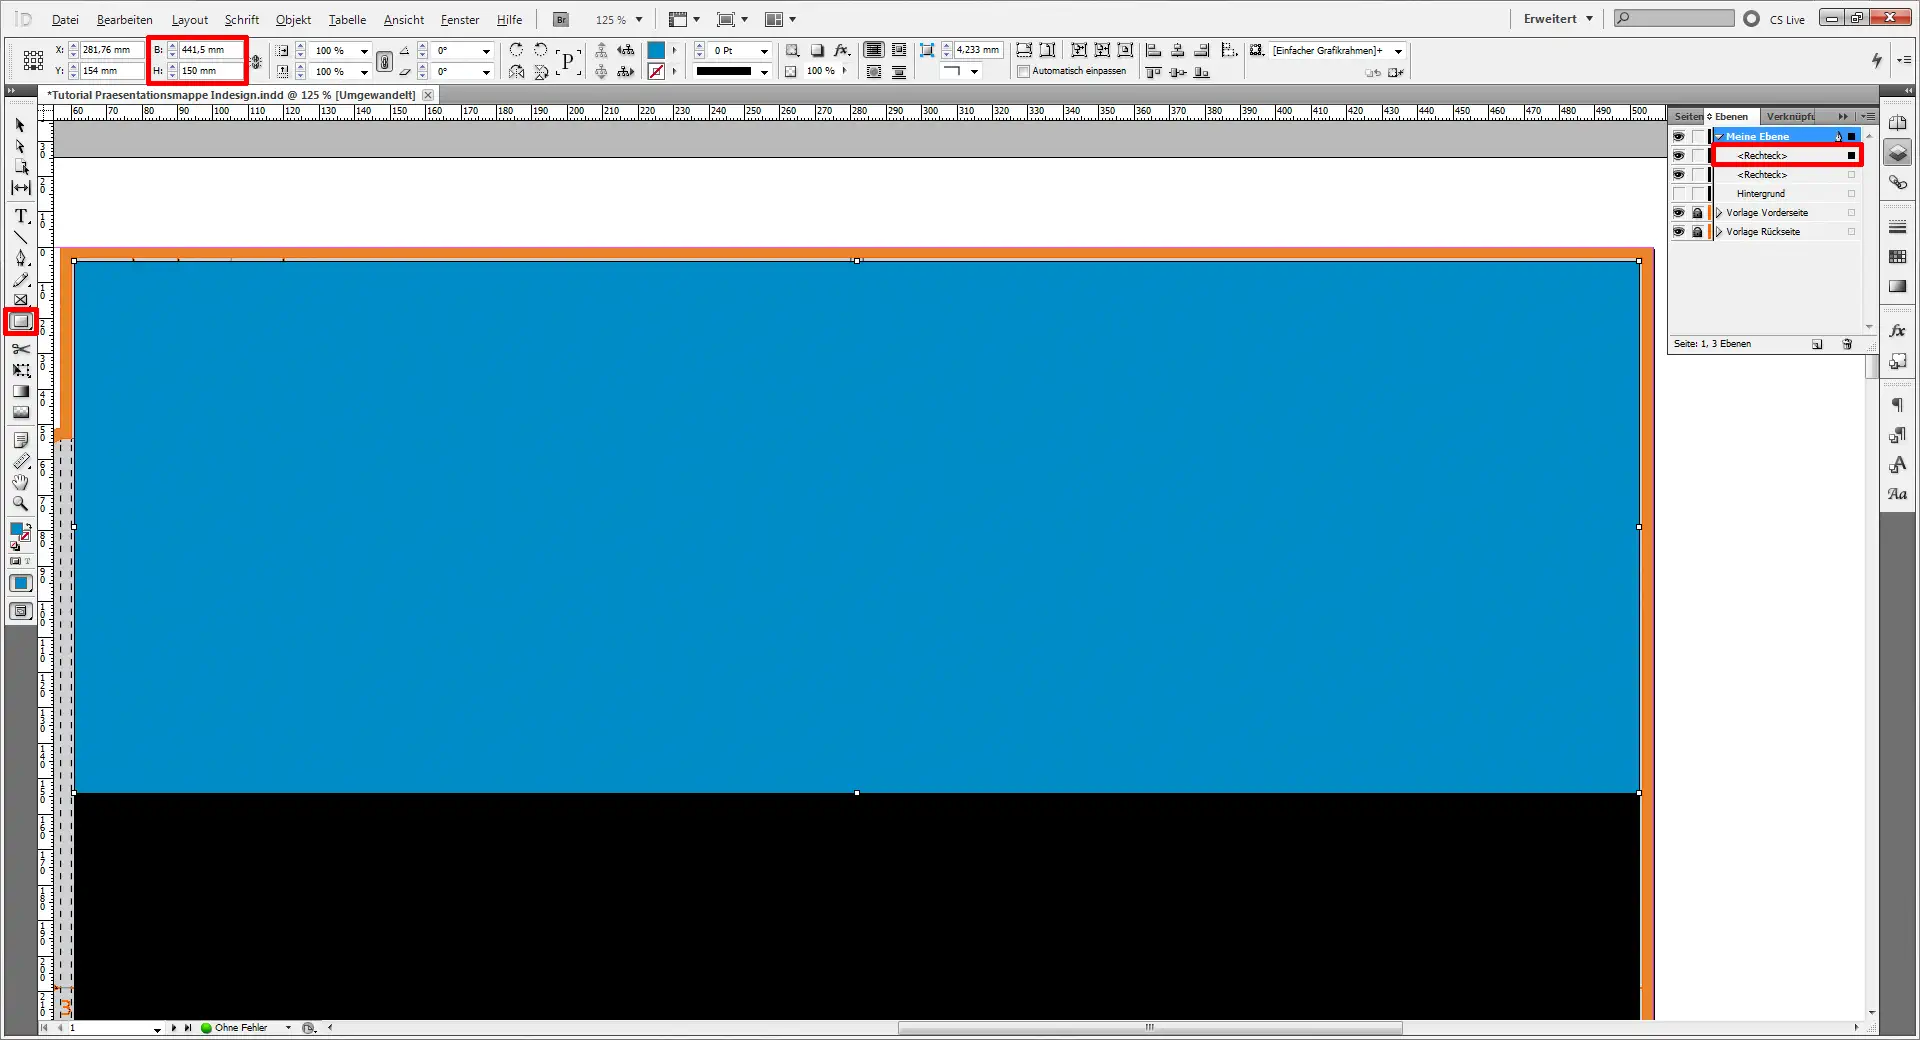Select the Type tool
Viewport: 1920px width, 1040px height.
pyautogui.click(x=20, y=216)
